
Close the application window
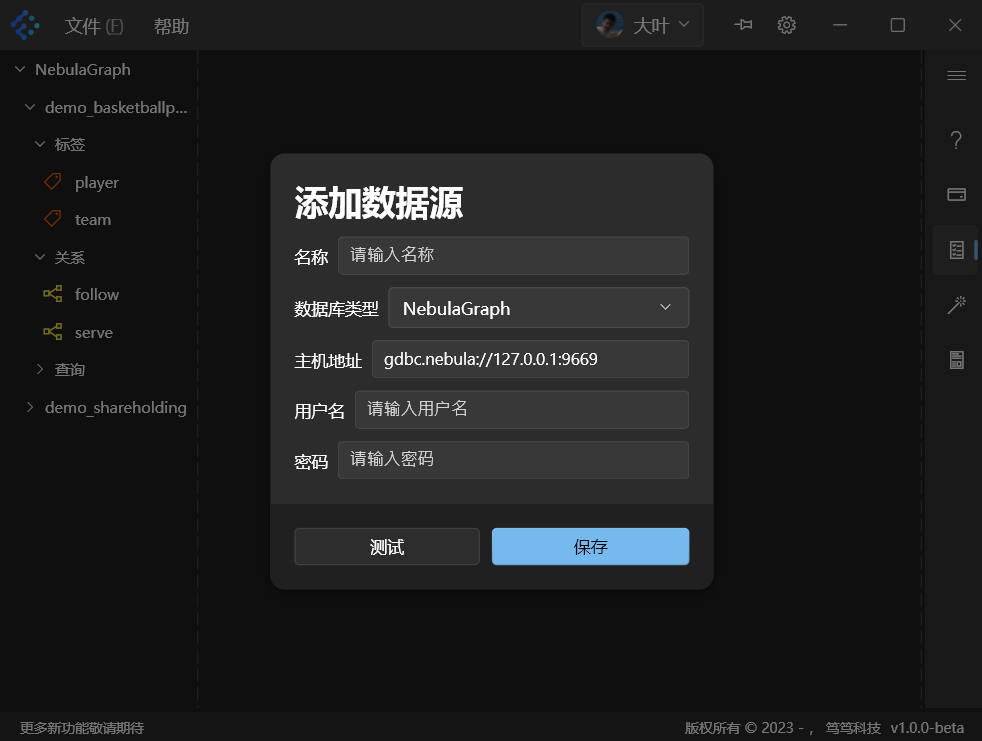955,25
